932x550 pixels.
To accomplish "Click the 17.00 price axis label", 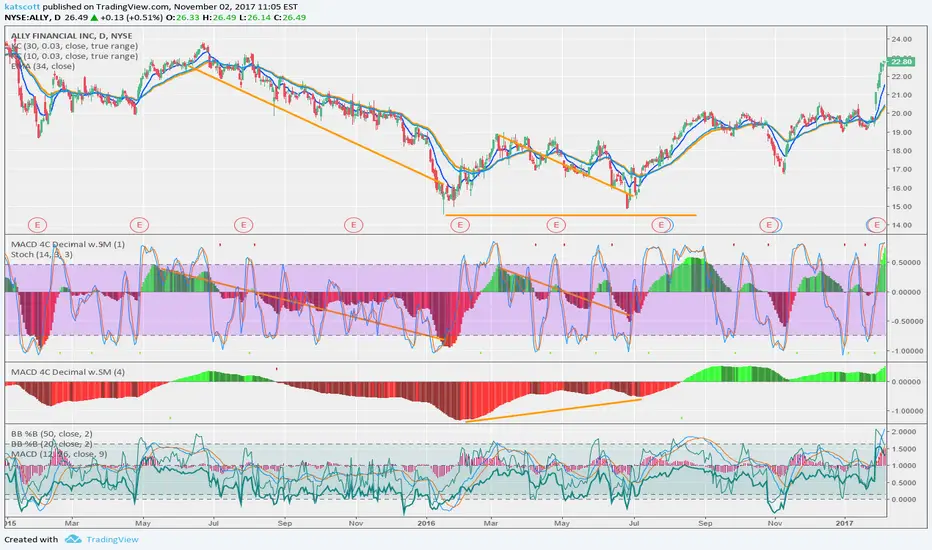I will pos(901,169).
